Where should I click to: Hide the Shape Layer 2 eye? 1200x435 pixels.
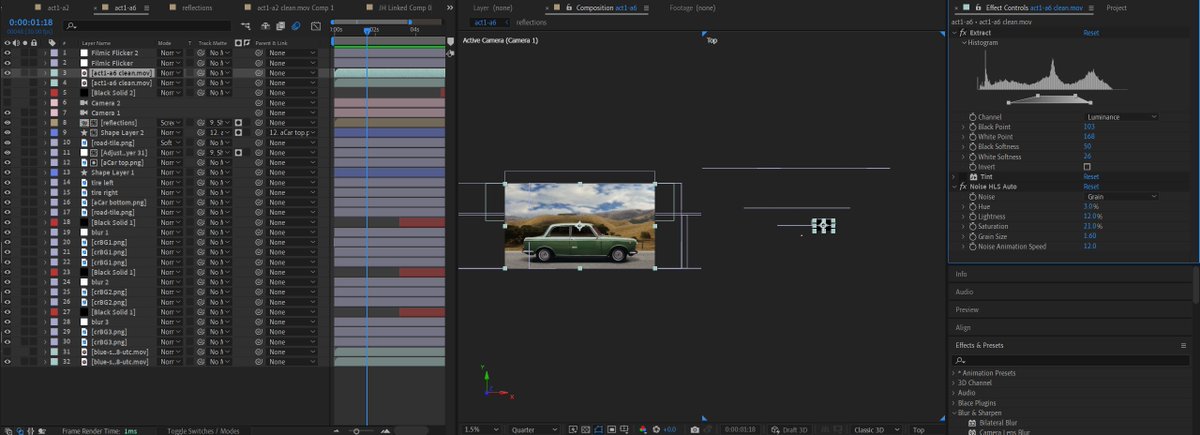coord(7,133)
